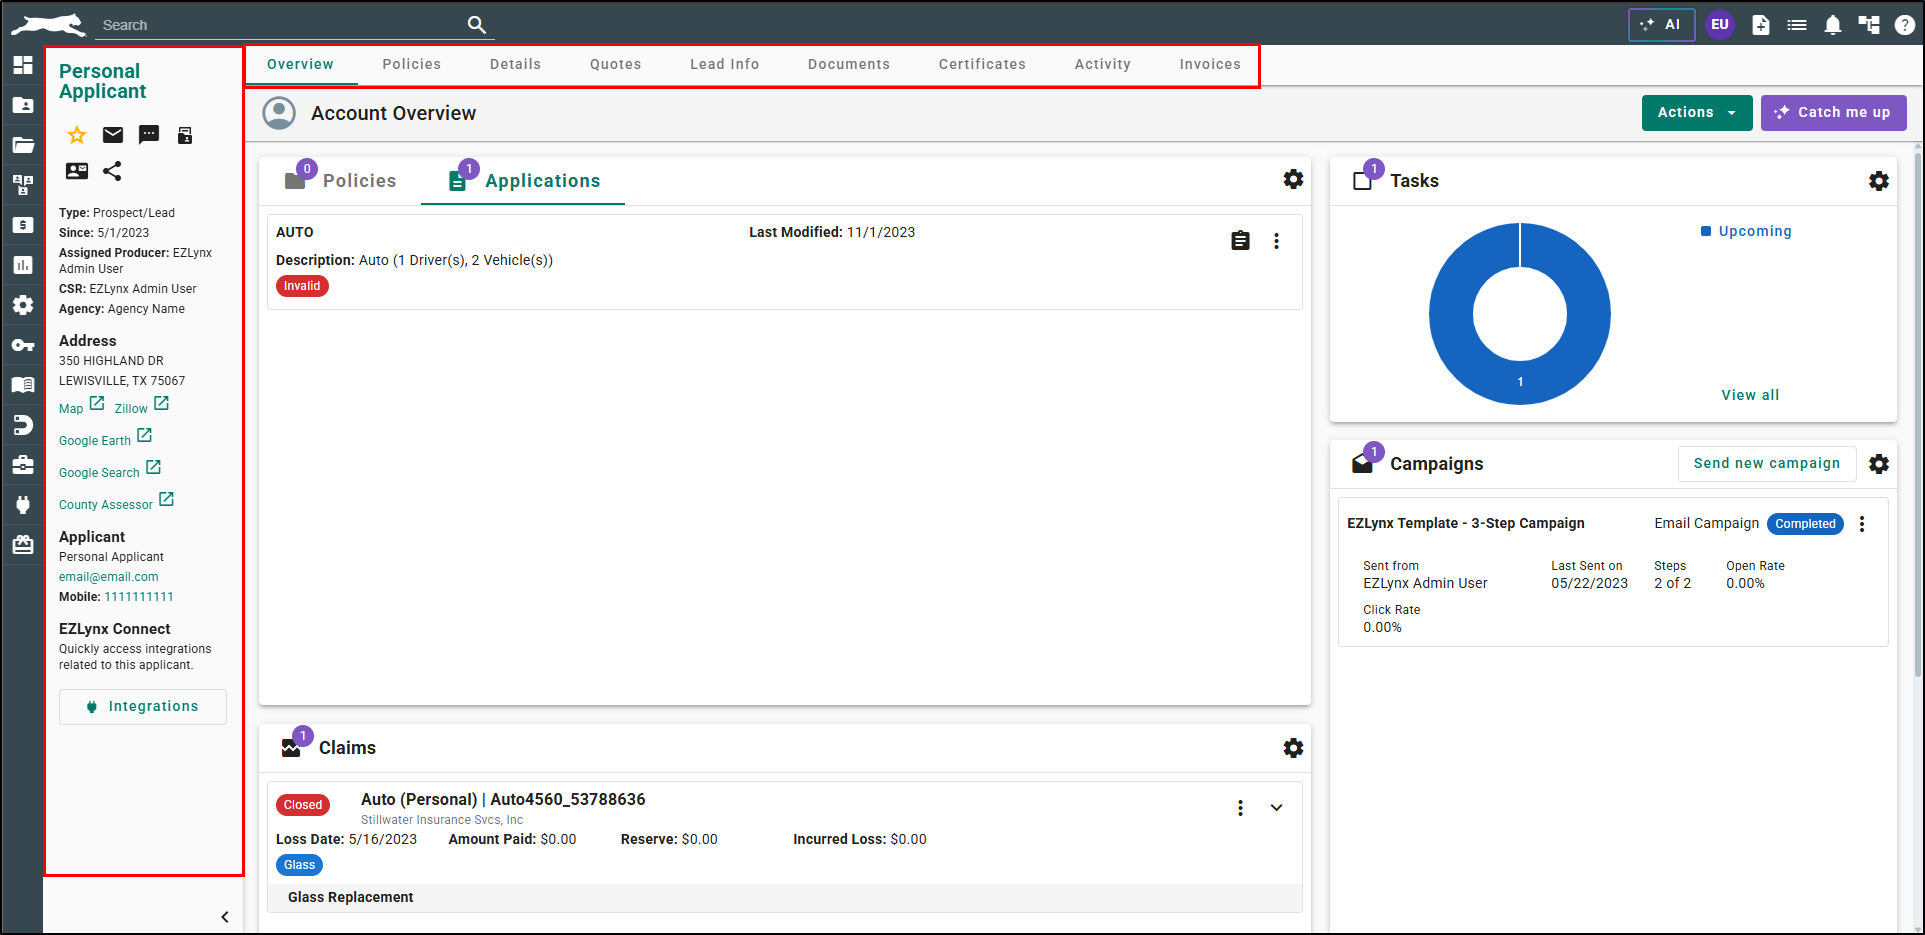Click the blue donut chart ring in Tasks
The image size is (1925, 935).
[x=1520, y=384]
